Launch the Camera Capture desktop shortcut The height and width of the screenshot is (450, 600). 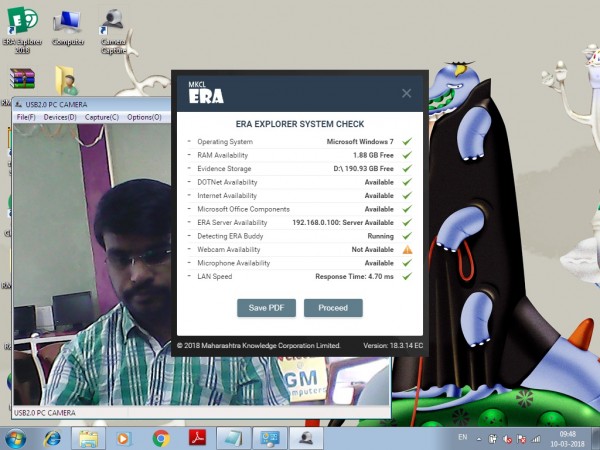113,31
